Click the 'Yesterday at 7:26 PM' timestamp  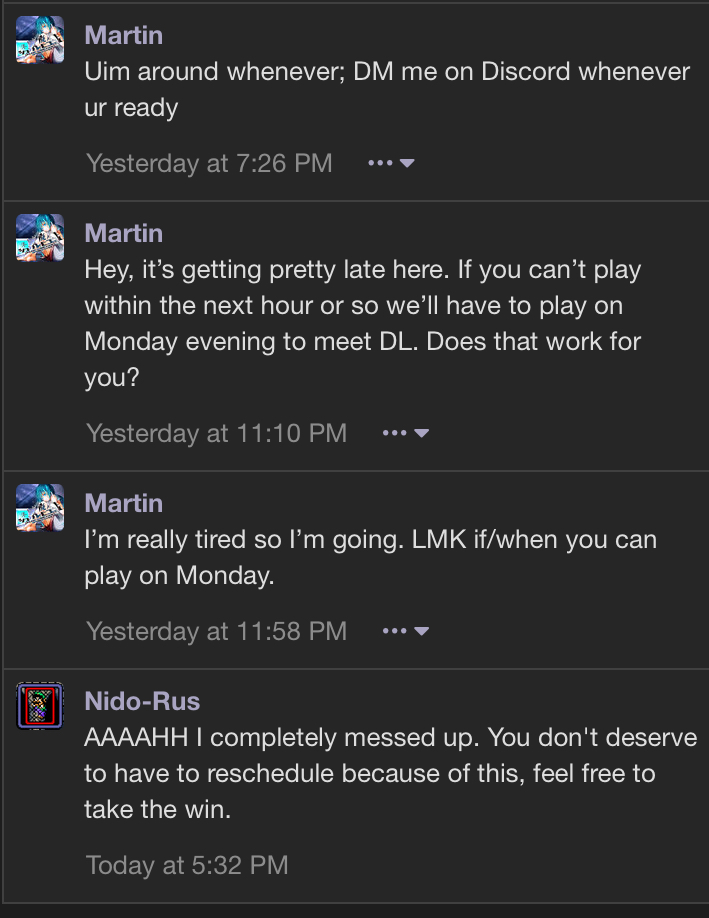[x=209, y=163]
